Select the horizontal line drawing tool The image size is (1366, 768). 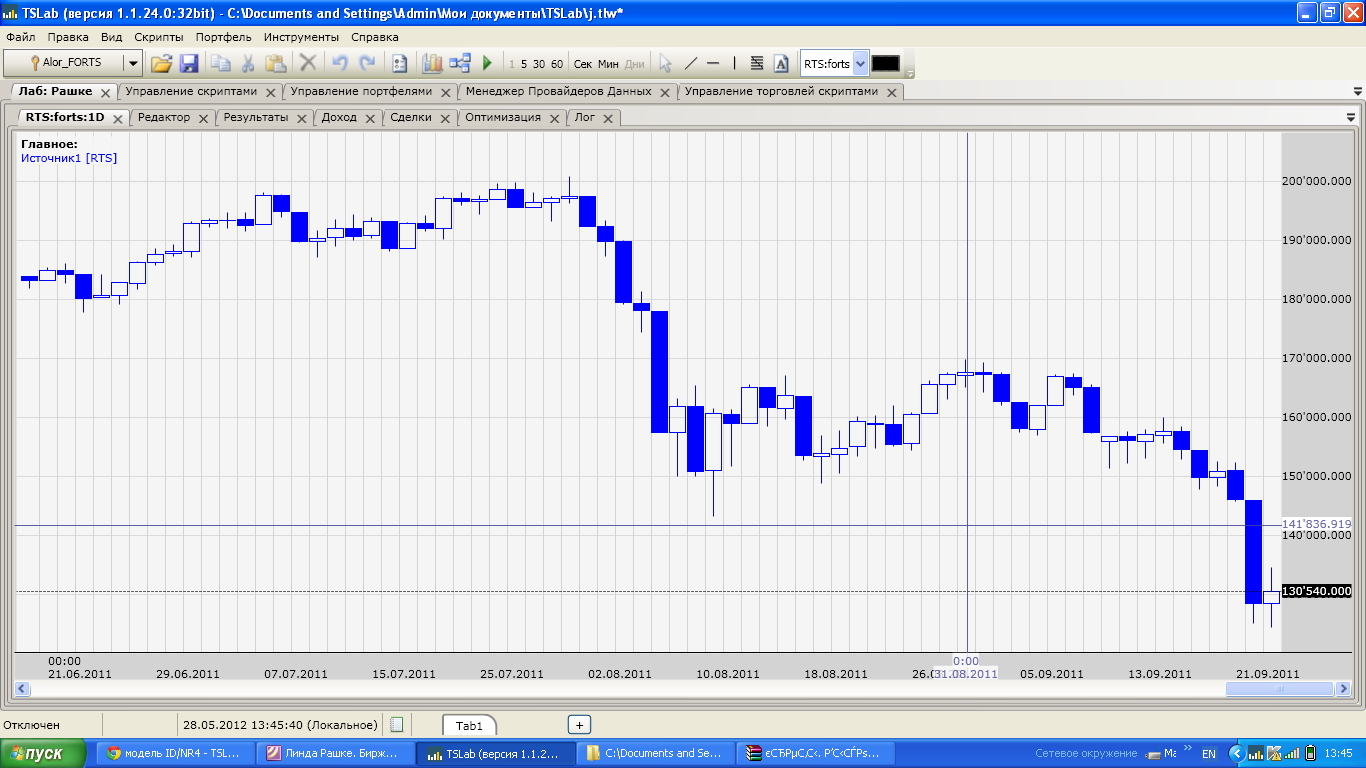[713, 63]
